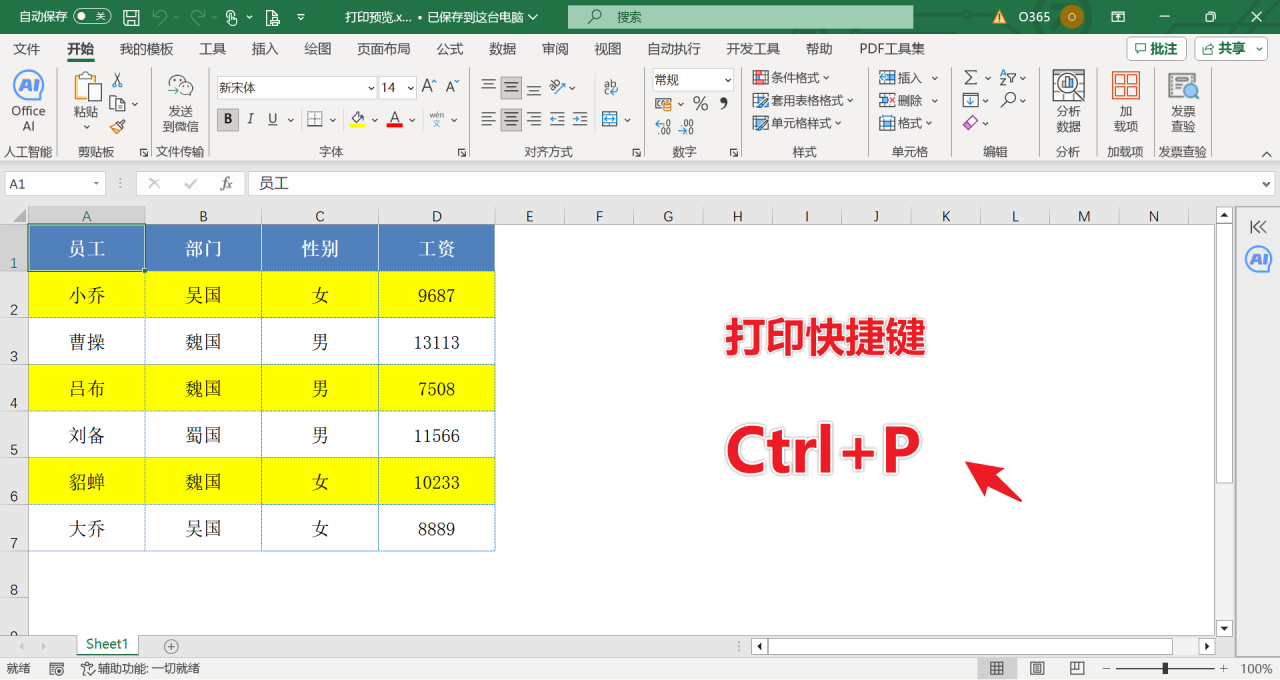Screen dimensions: 1280x680
Task: Click the Merge and Center icon
Action: [610, 120]
